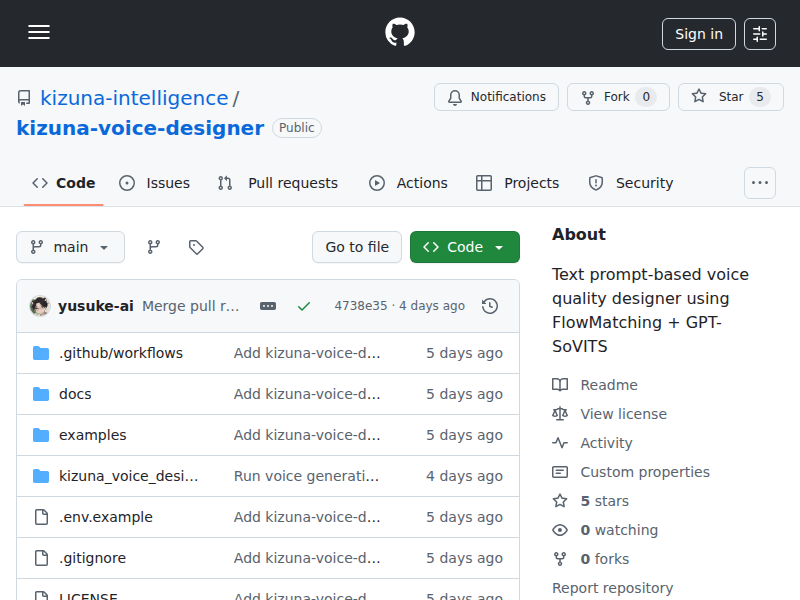Click the green check status on the commit

click(x=304, y=306)
